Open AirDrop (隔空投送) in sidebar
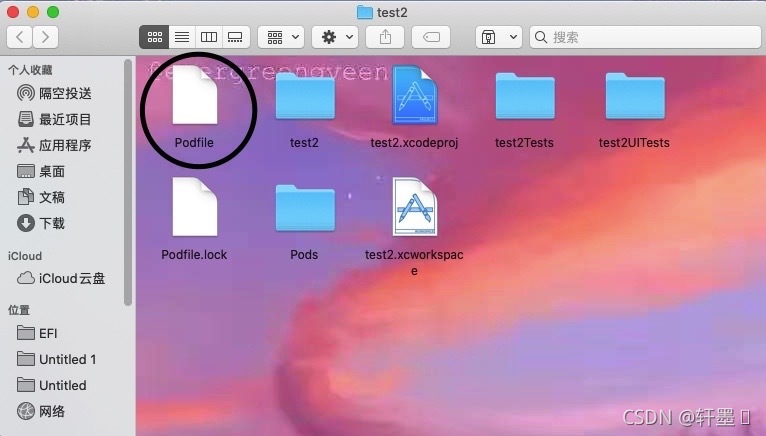The image size is (766, 436). coord(55,93)
